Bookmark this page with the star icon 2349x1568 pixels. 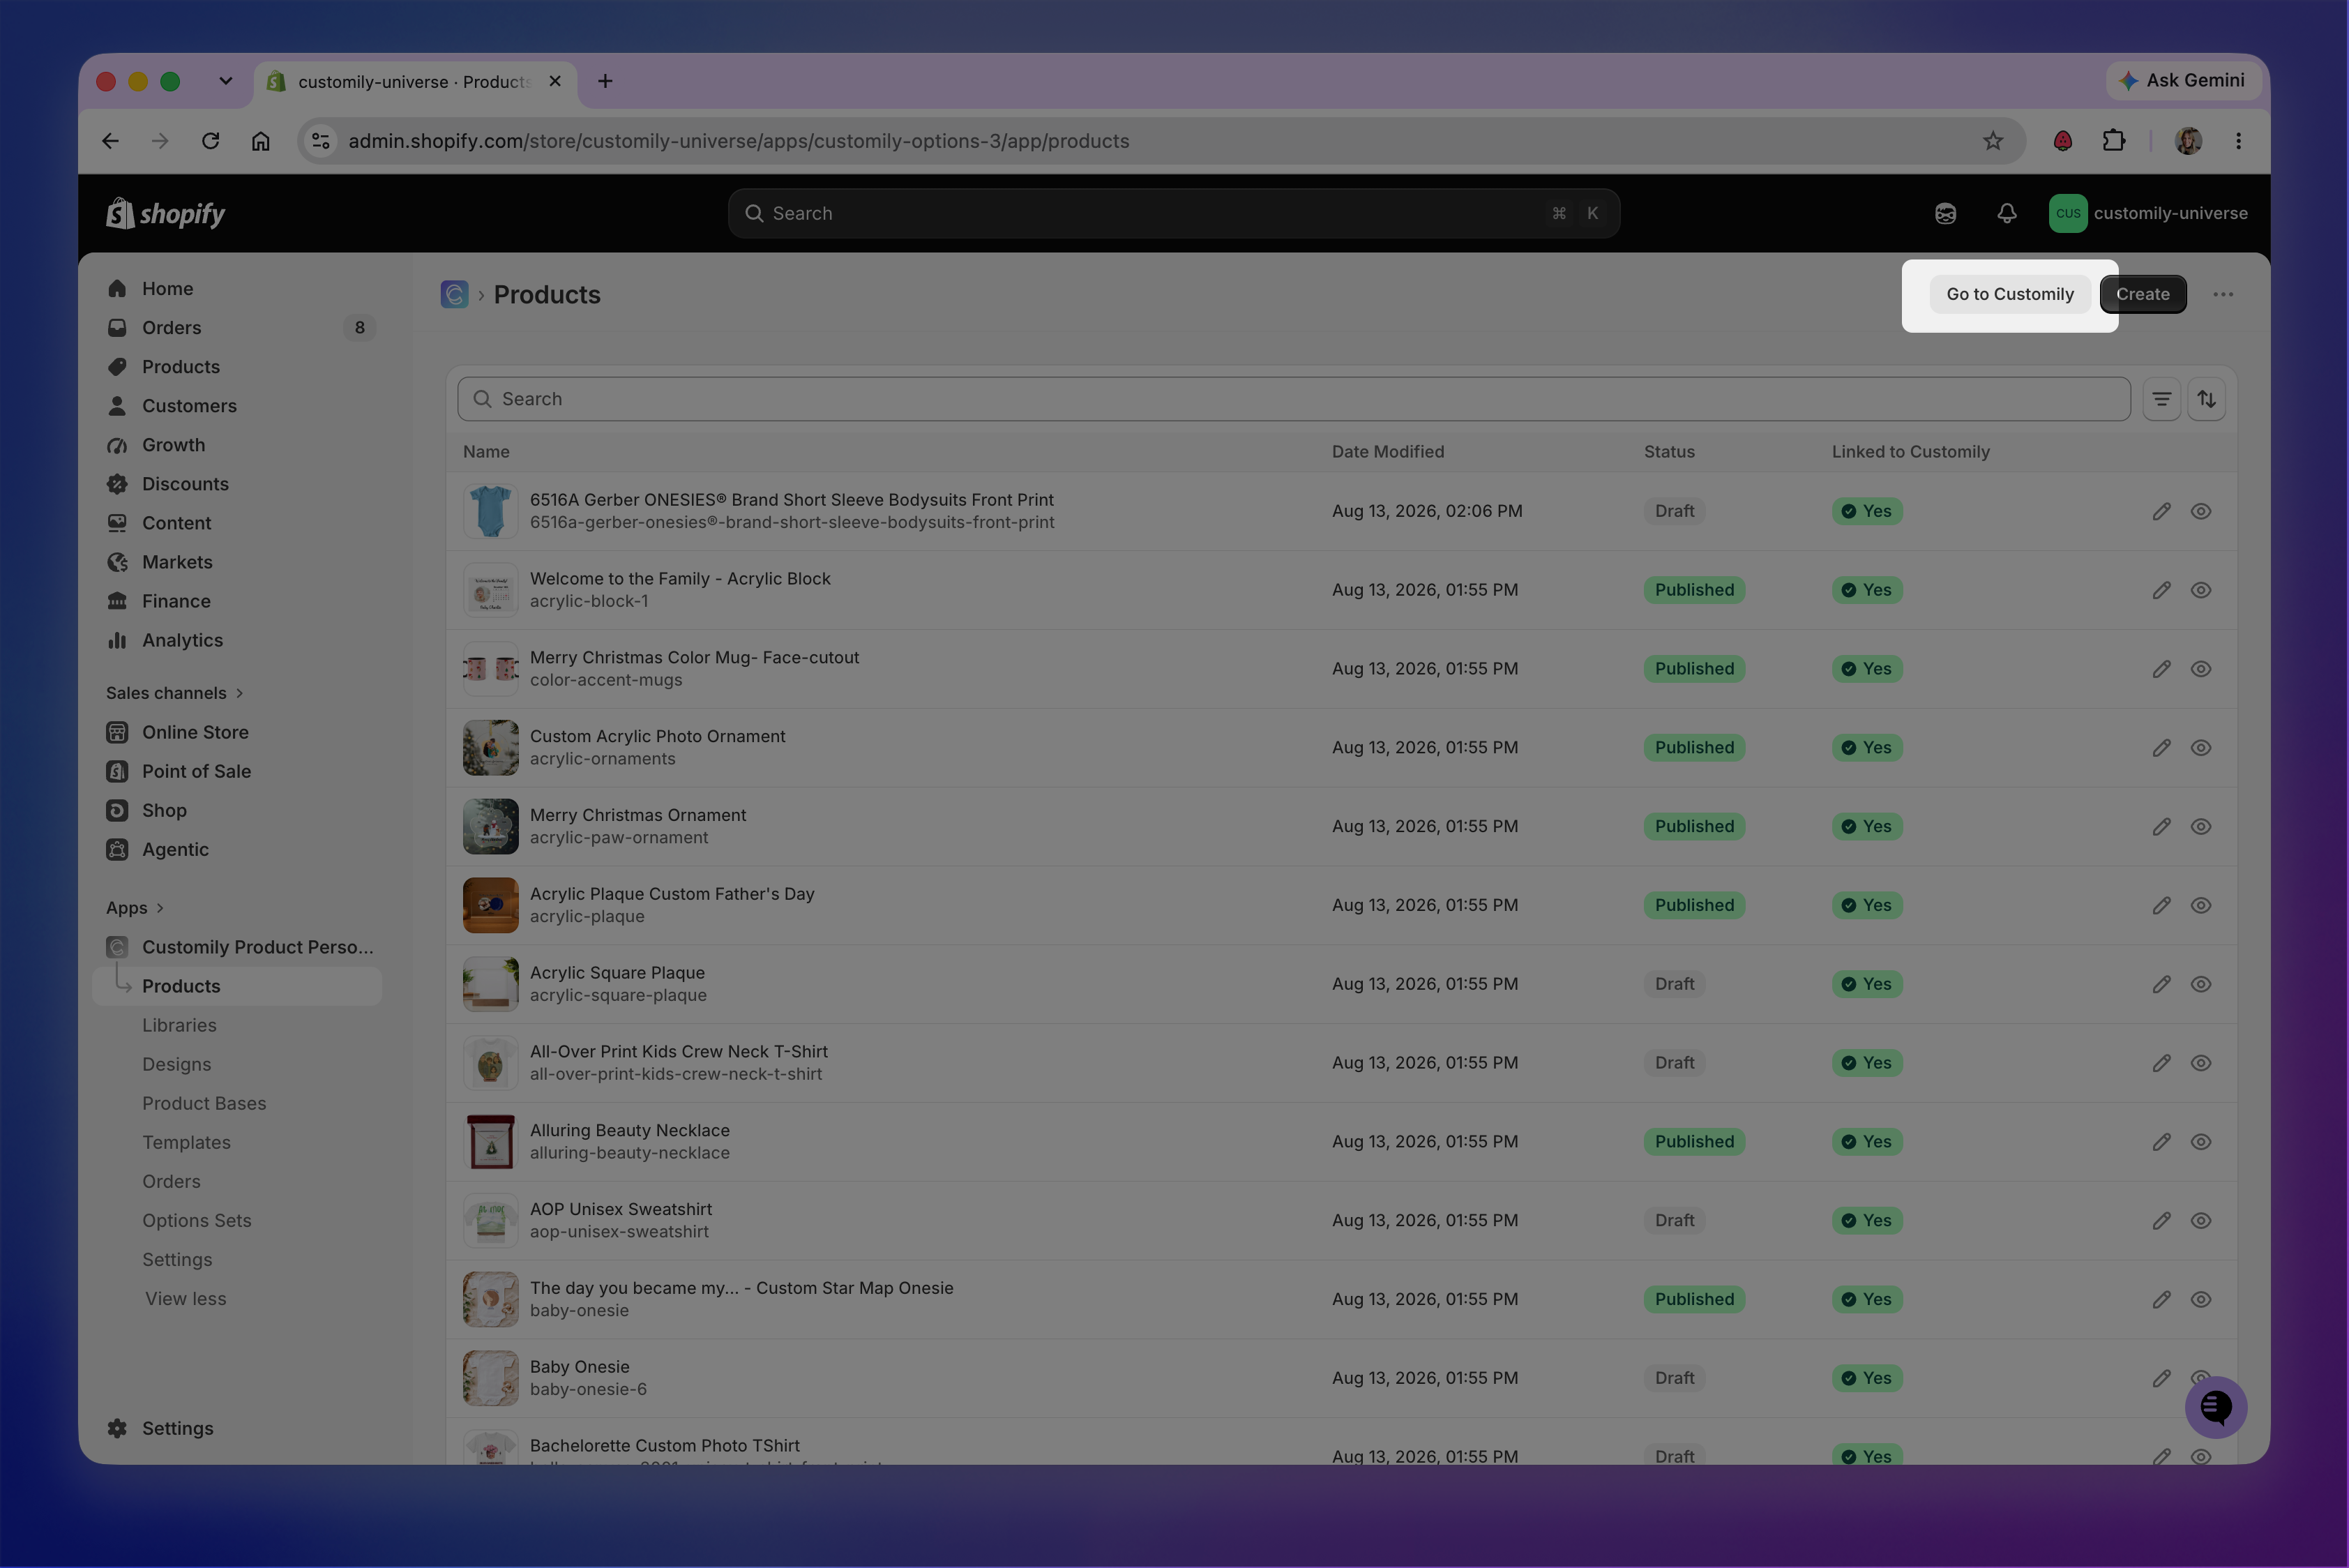click(1993, 141)
